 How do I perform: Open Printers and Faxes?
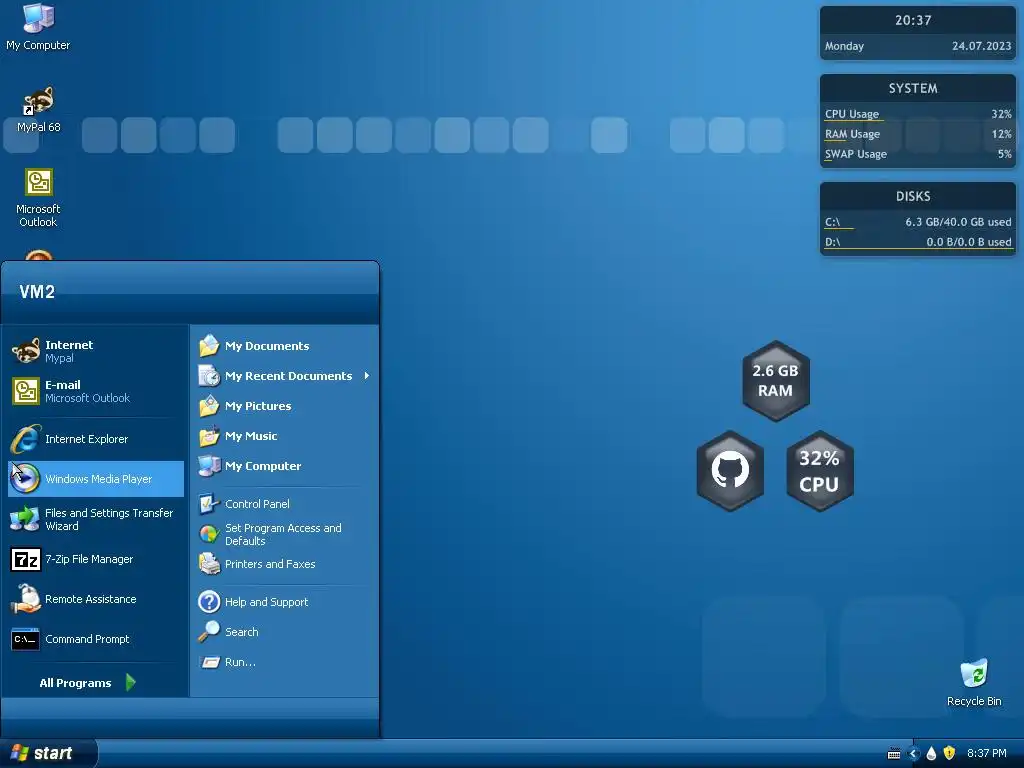(x=284, y=564)
